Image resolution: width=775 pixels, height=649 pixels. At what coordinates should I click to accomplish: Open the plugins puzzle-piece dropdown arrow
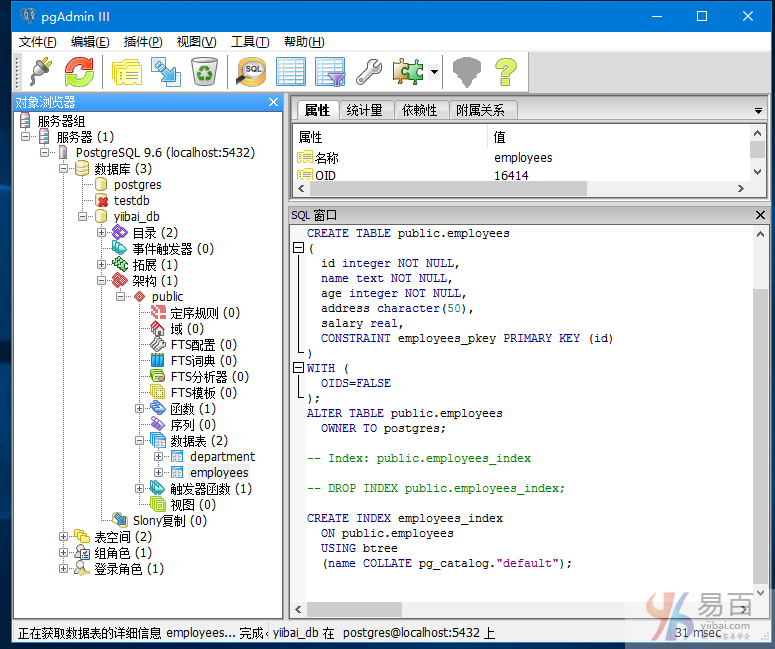[434, 72]
